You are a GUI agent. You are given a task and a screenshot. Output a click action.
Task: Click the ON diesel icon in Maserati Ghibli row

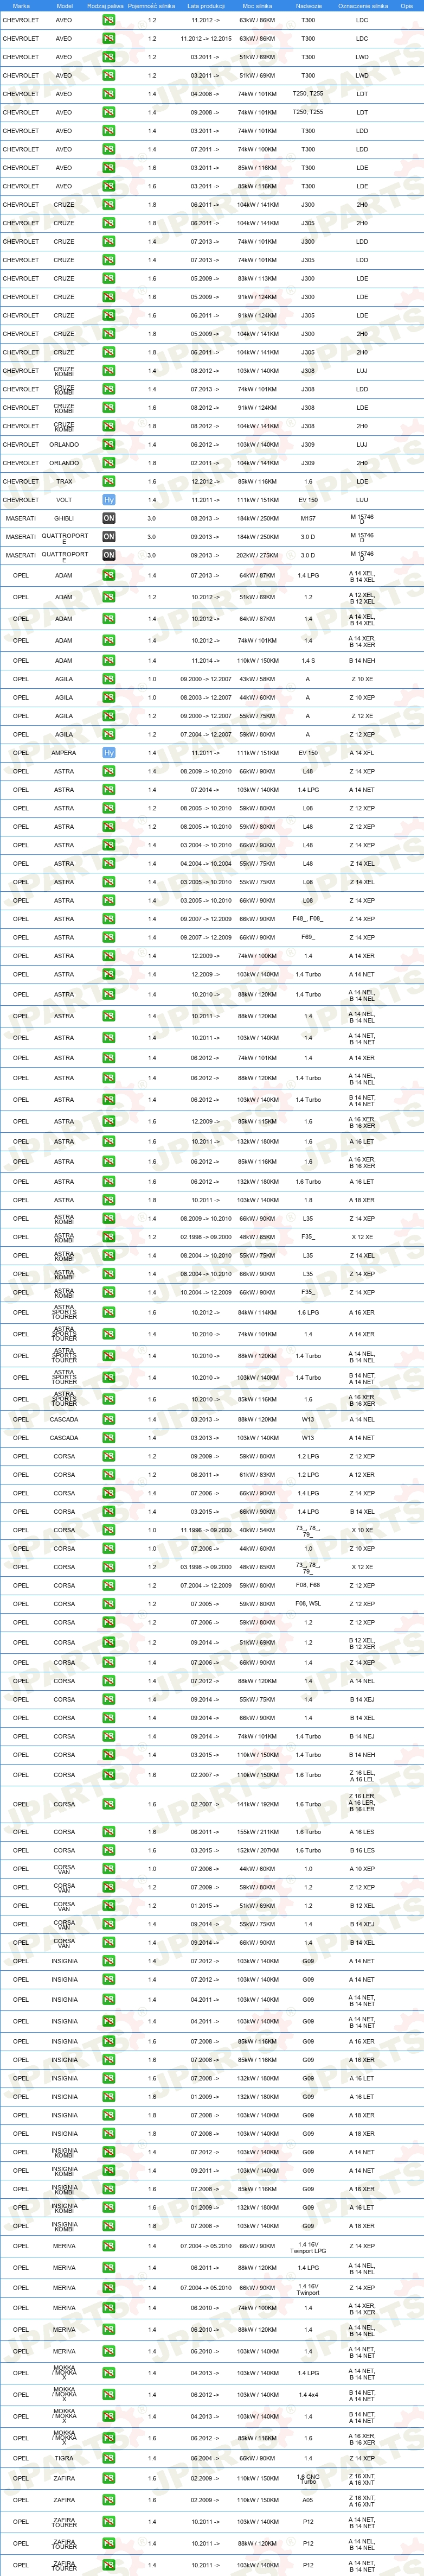coord(108,518)
